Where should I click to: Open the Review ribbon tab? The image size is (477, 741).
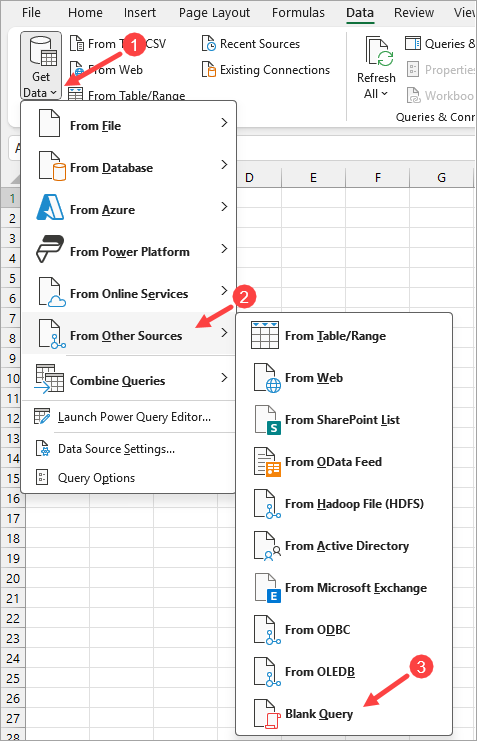(x=414, y=12)
